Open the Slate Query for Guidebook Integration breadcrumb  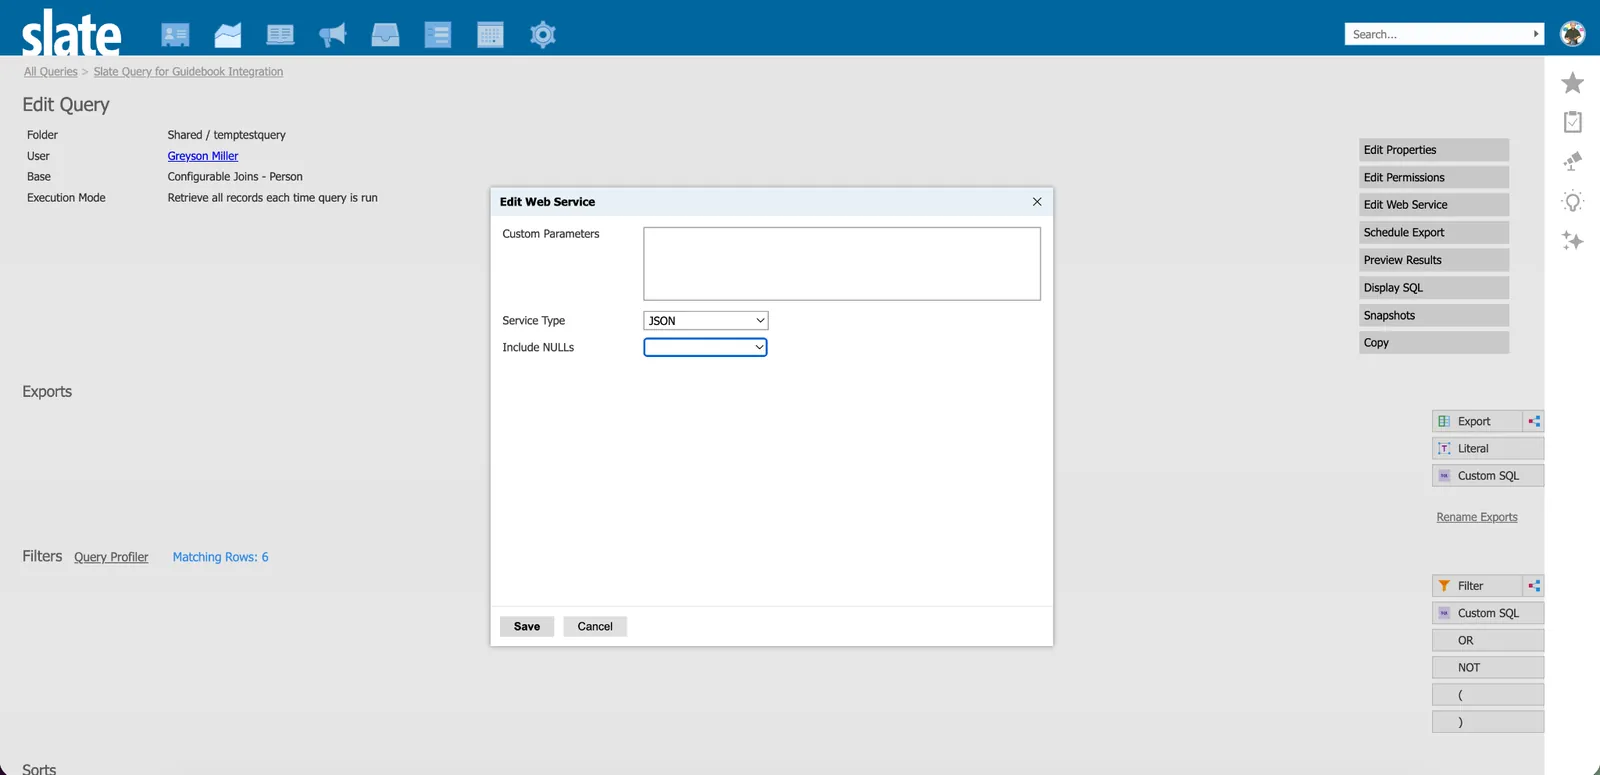click(x=188, y=72)
